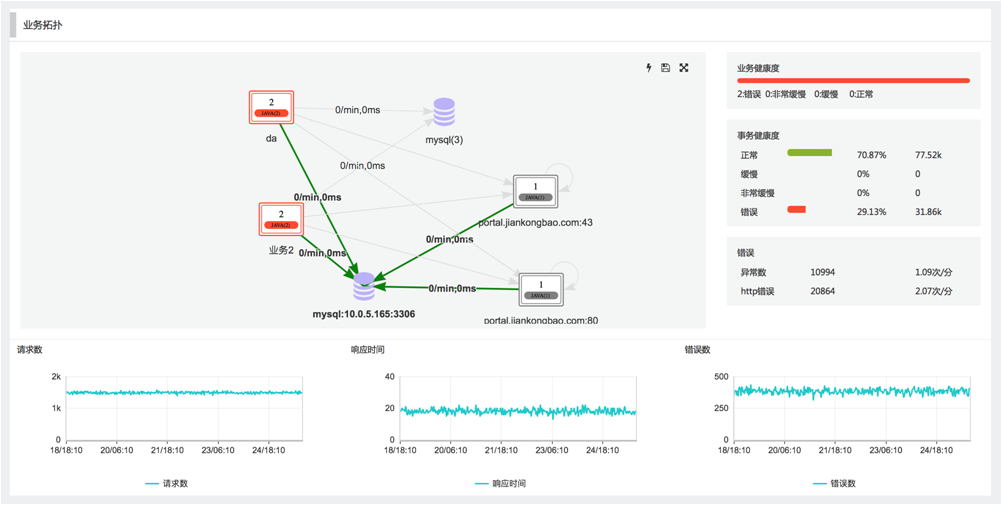Click the lightning bolt icon in topology toolbar
The image size is (1002, 505).
648,68
